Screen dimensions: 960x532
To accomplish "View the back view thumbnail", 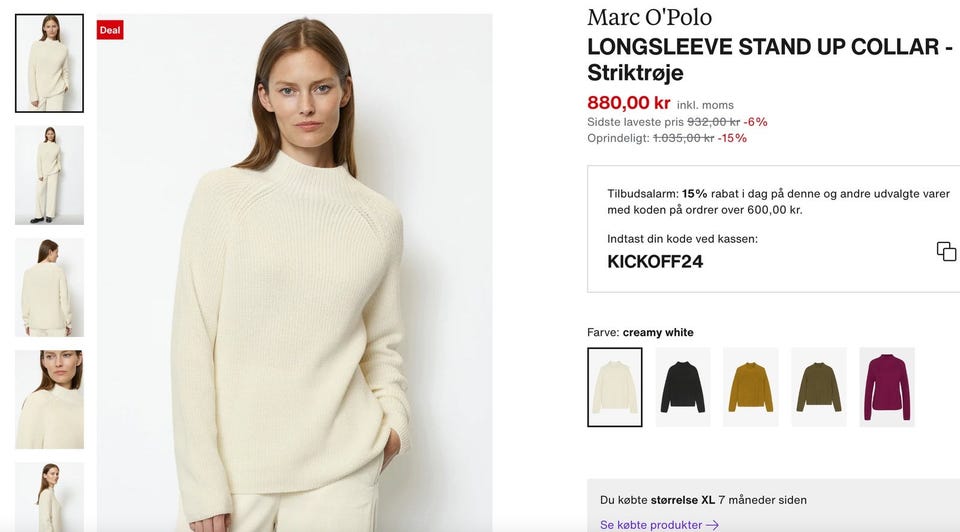I will pyautogui.click(x=49, y=287).
